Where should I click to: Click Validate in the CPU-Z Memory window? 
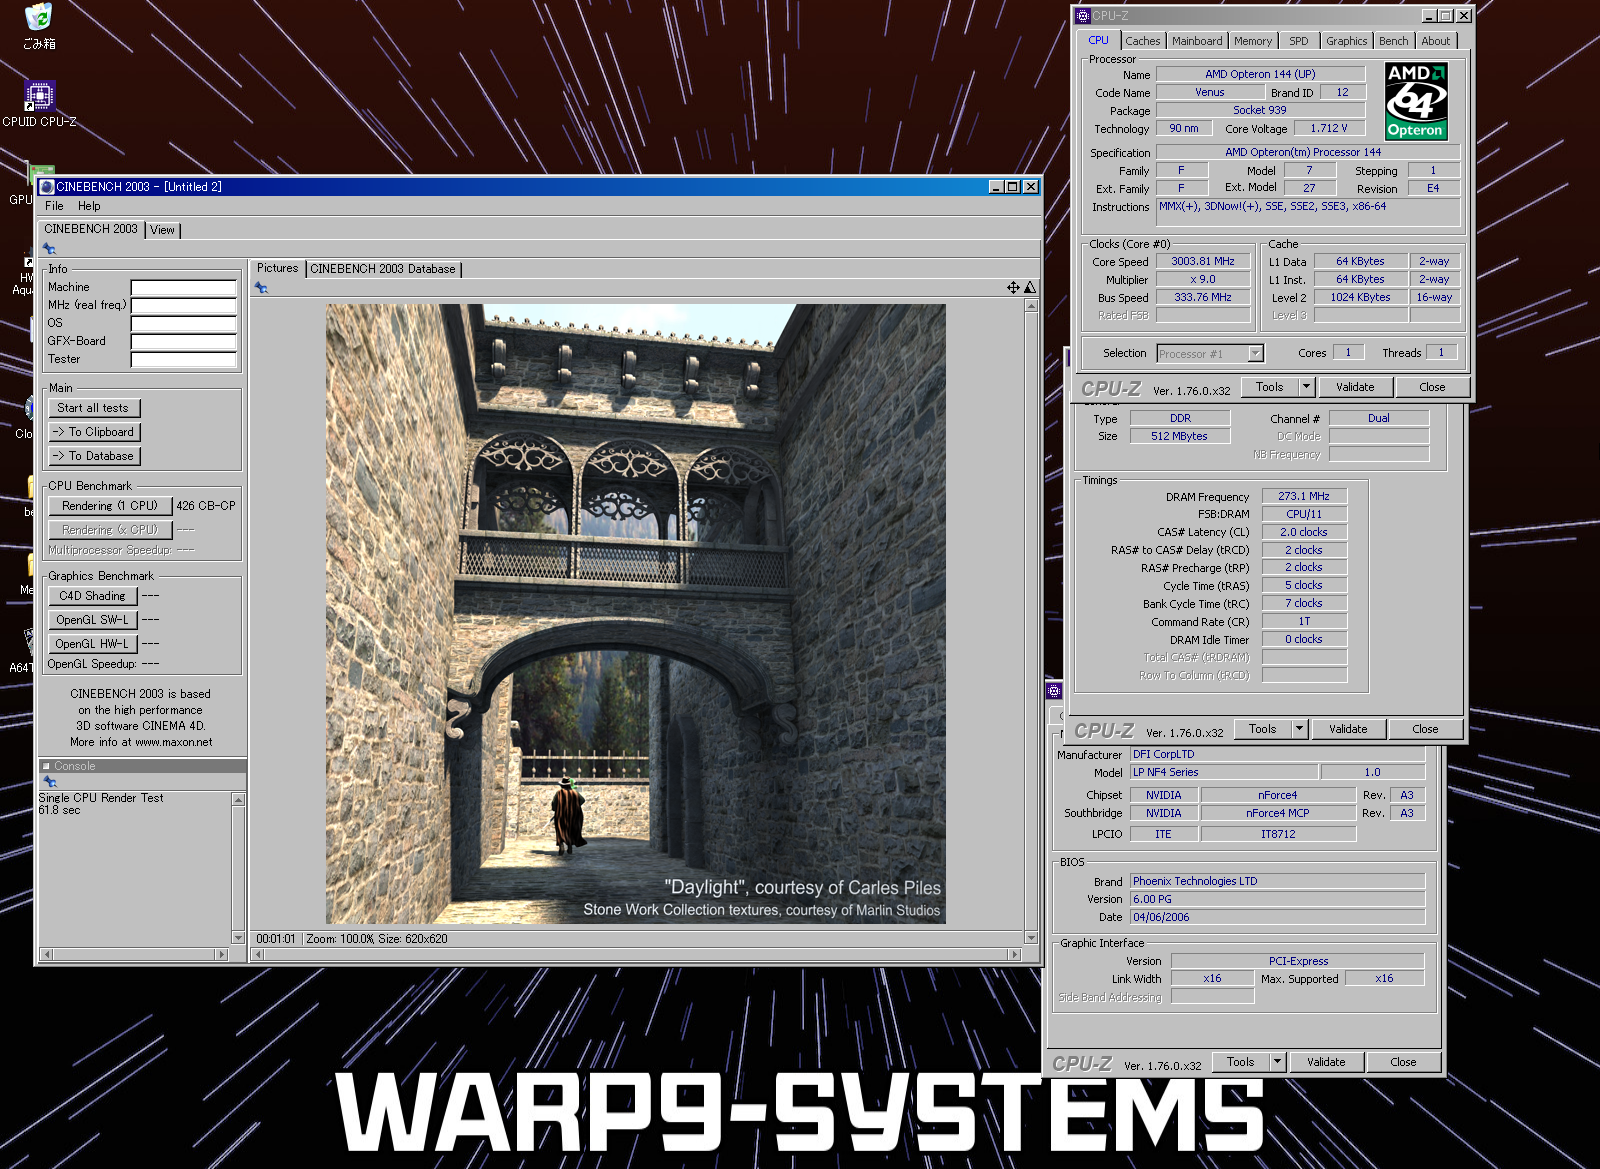click(1348, 729)
